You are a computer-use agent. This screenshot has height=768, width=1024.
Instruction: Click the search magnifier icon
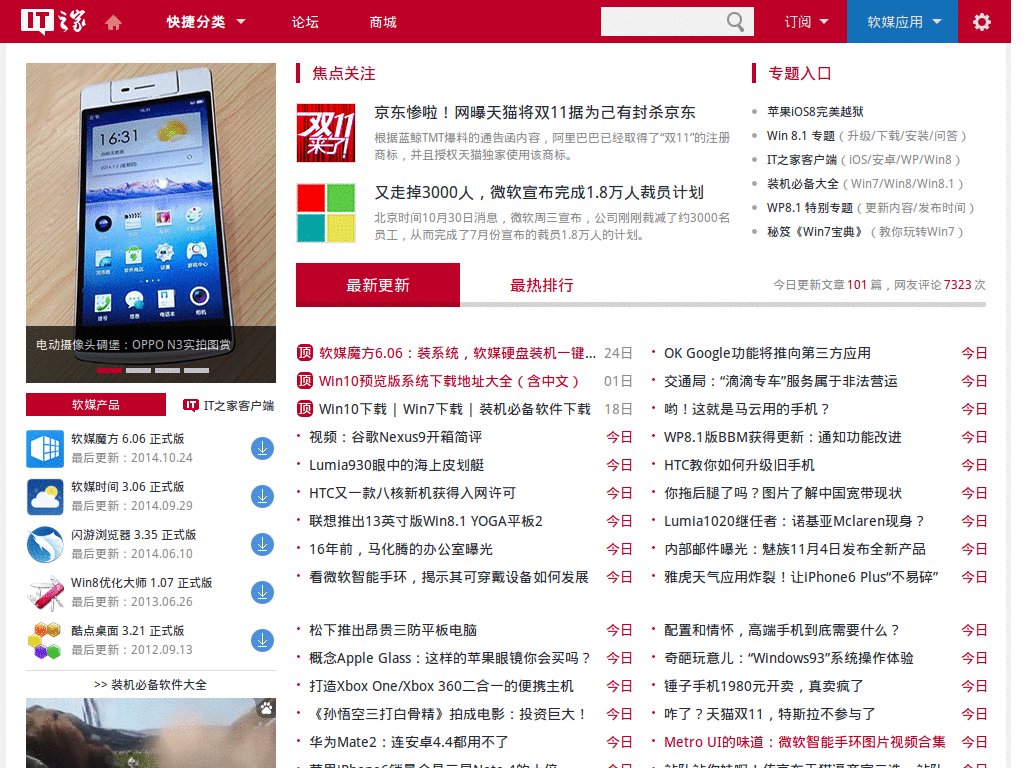tap(735, 22)
